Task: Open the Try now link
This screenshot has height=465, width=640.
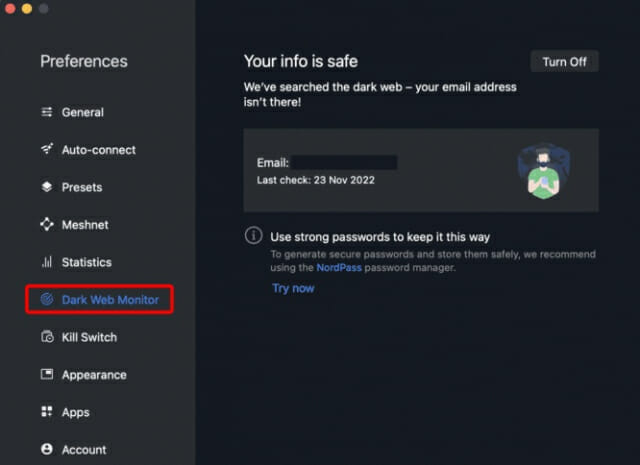Action: click(293, 288)
